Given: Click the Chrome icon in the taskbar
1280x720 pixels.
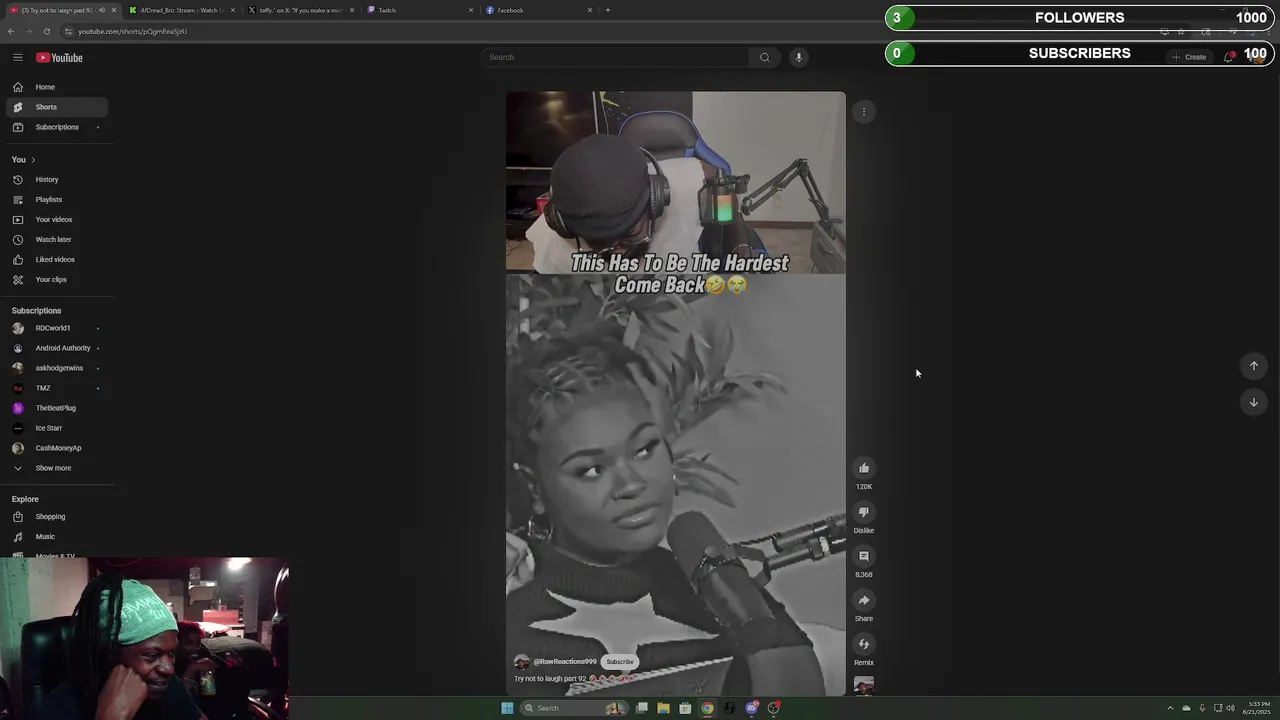Looking at the screenshot, I should (707, 708).
